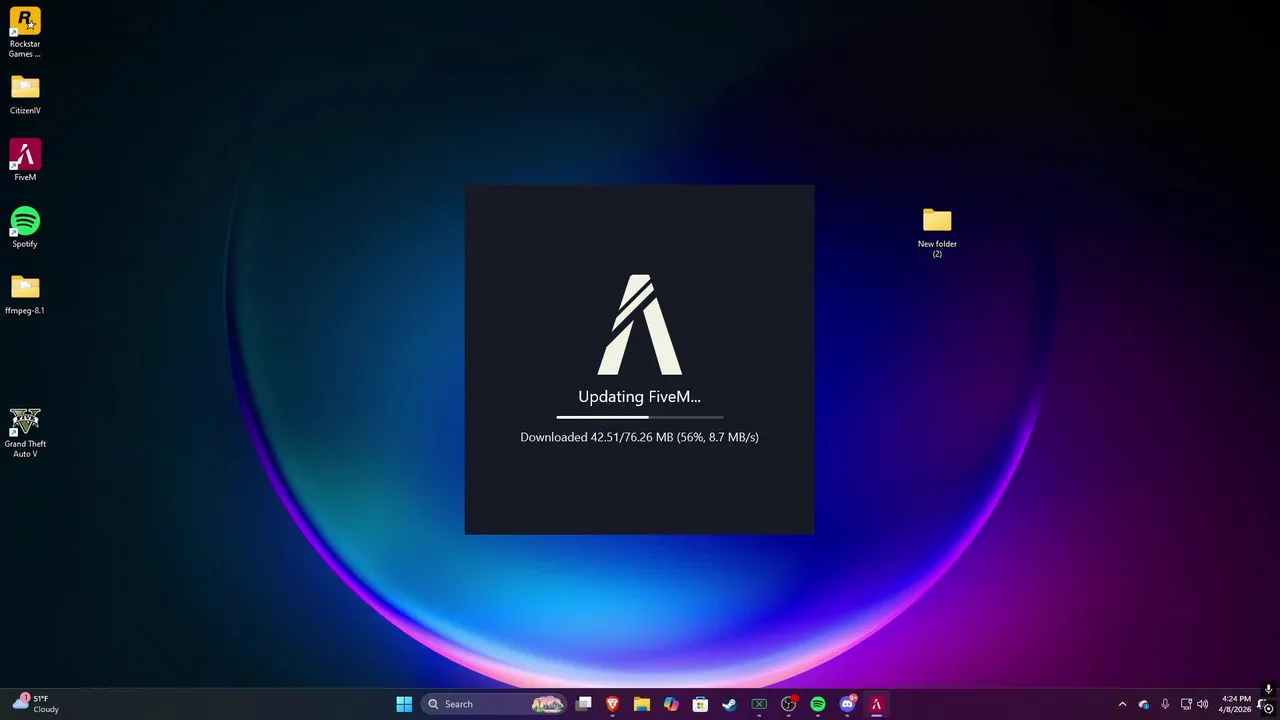The image size is (1280, 720).
Task: Open Brave browser from the taskbar
Action: pyautogui.click(x=613, y=704)
